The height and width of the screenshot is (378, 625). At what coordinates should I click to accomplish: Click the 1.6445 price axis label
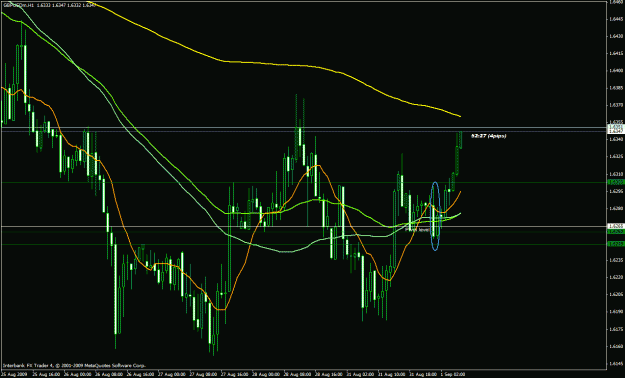click(x=616, y=19)
